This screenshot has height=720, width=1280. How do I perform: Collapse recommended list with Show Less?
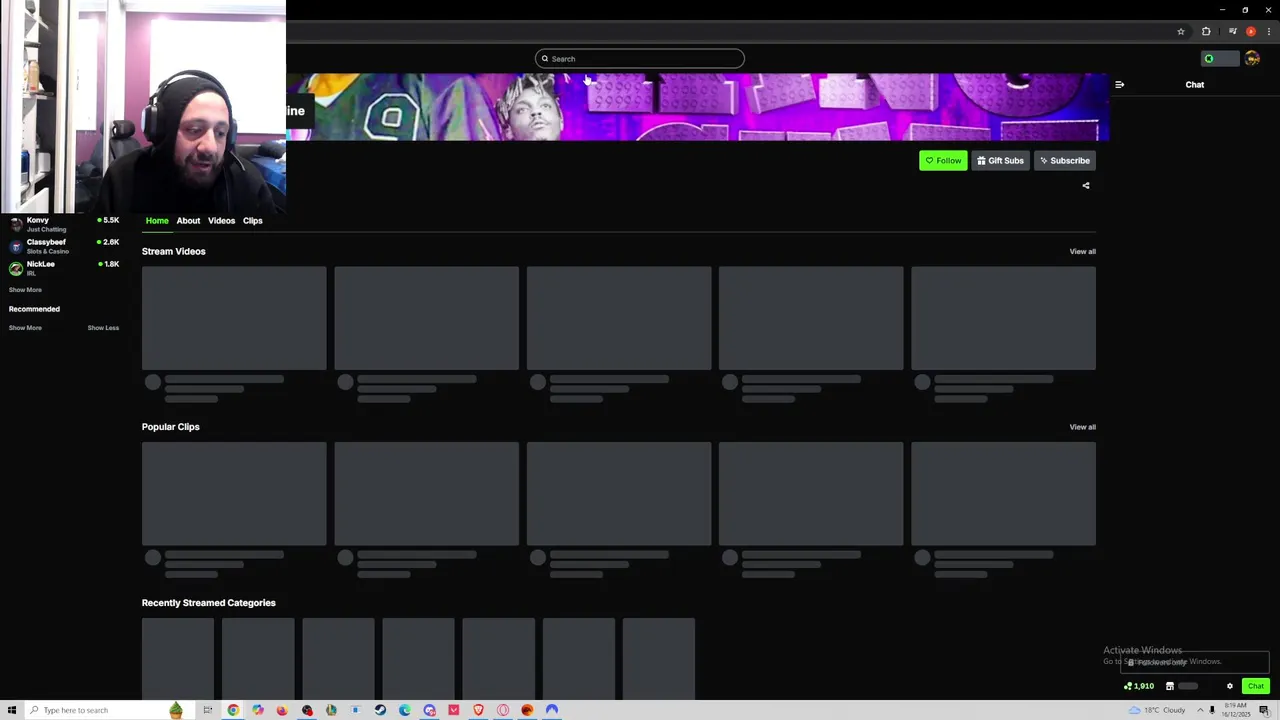(x=103, y=328)
